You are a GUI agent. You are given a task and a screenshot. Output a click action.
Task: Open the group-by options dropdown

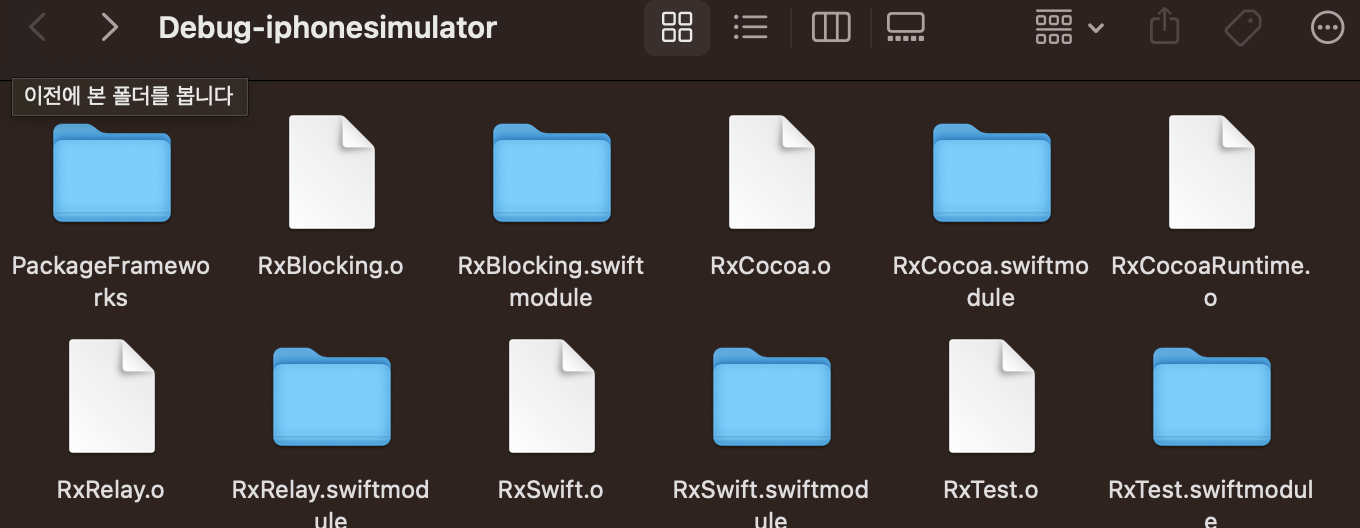1069,28
